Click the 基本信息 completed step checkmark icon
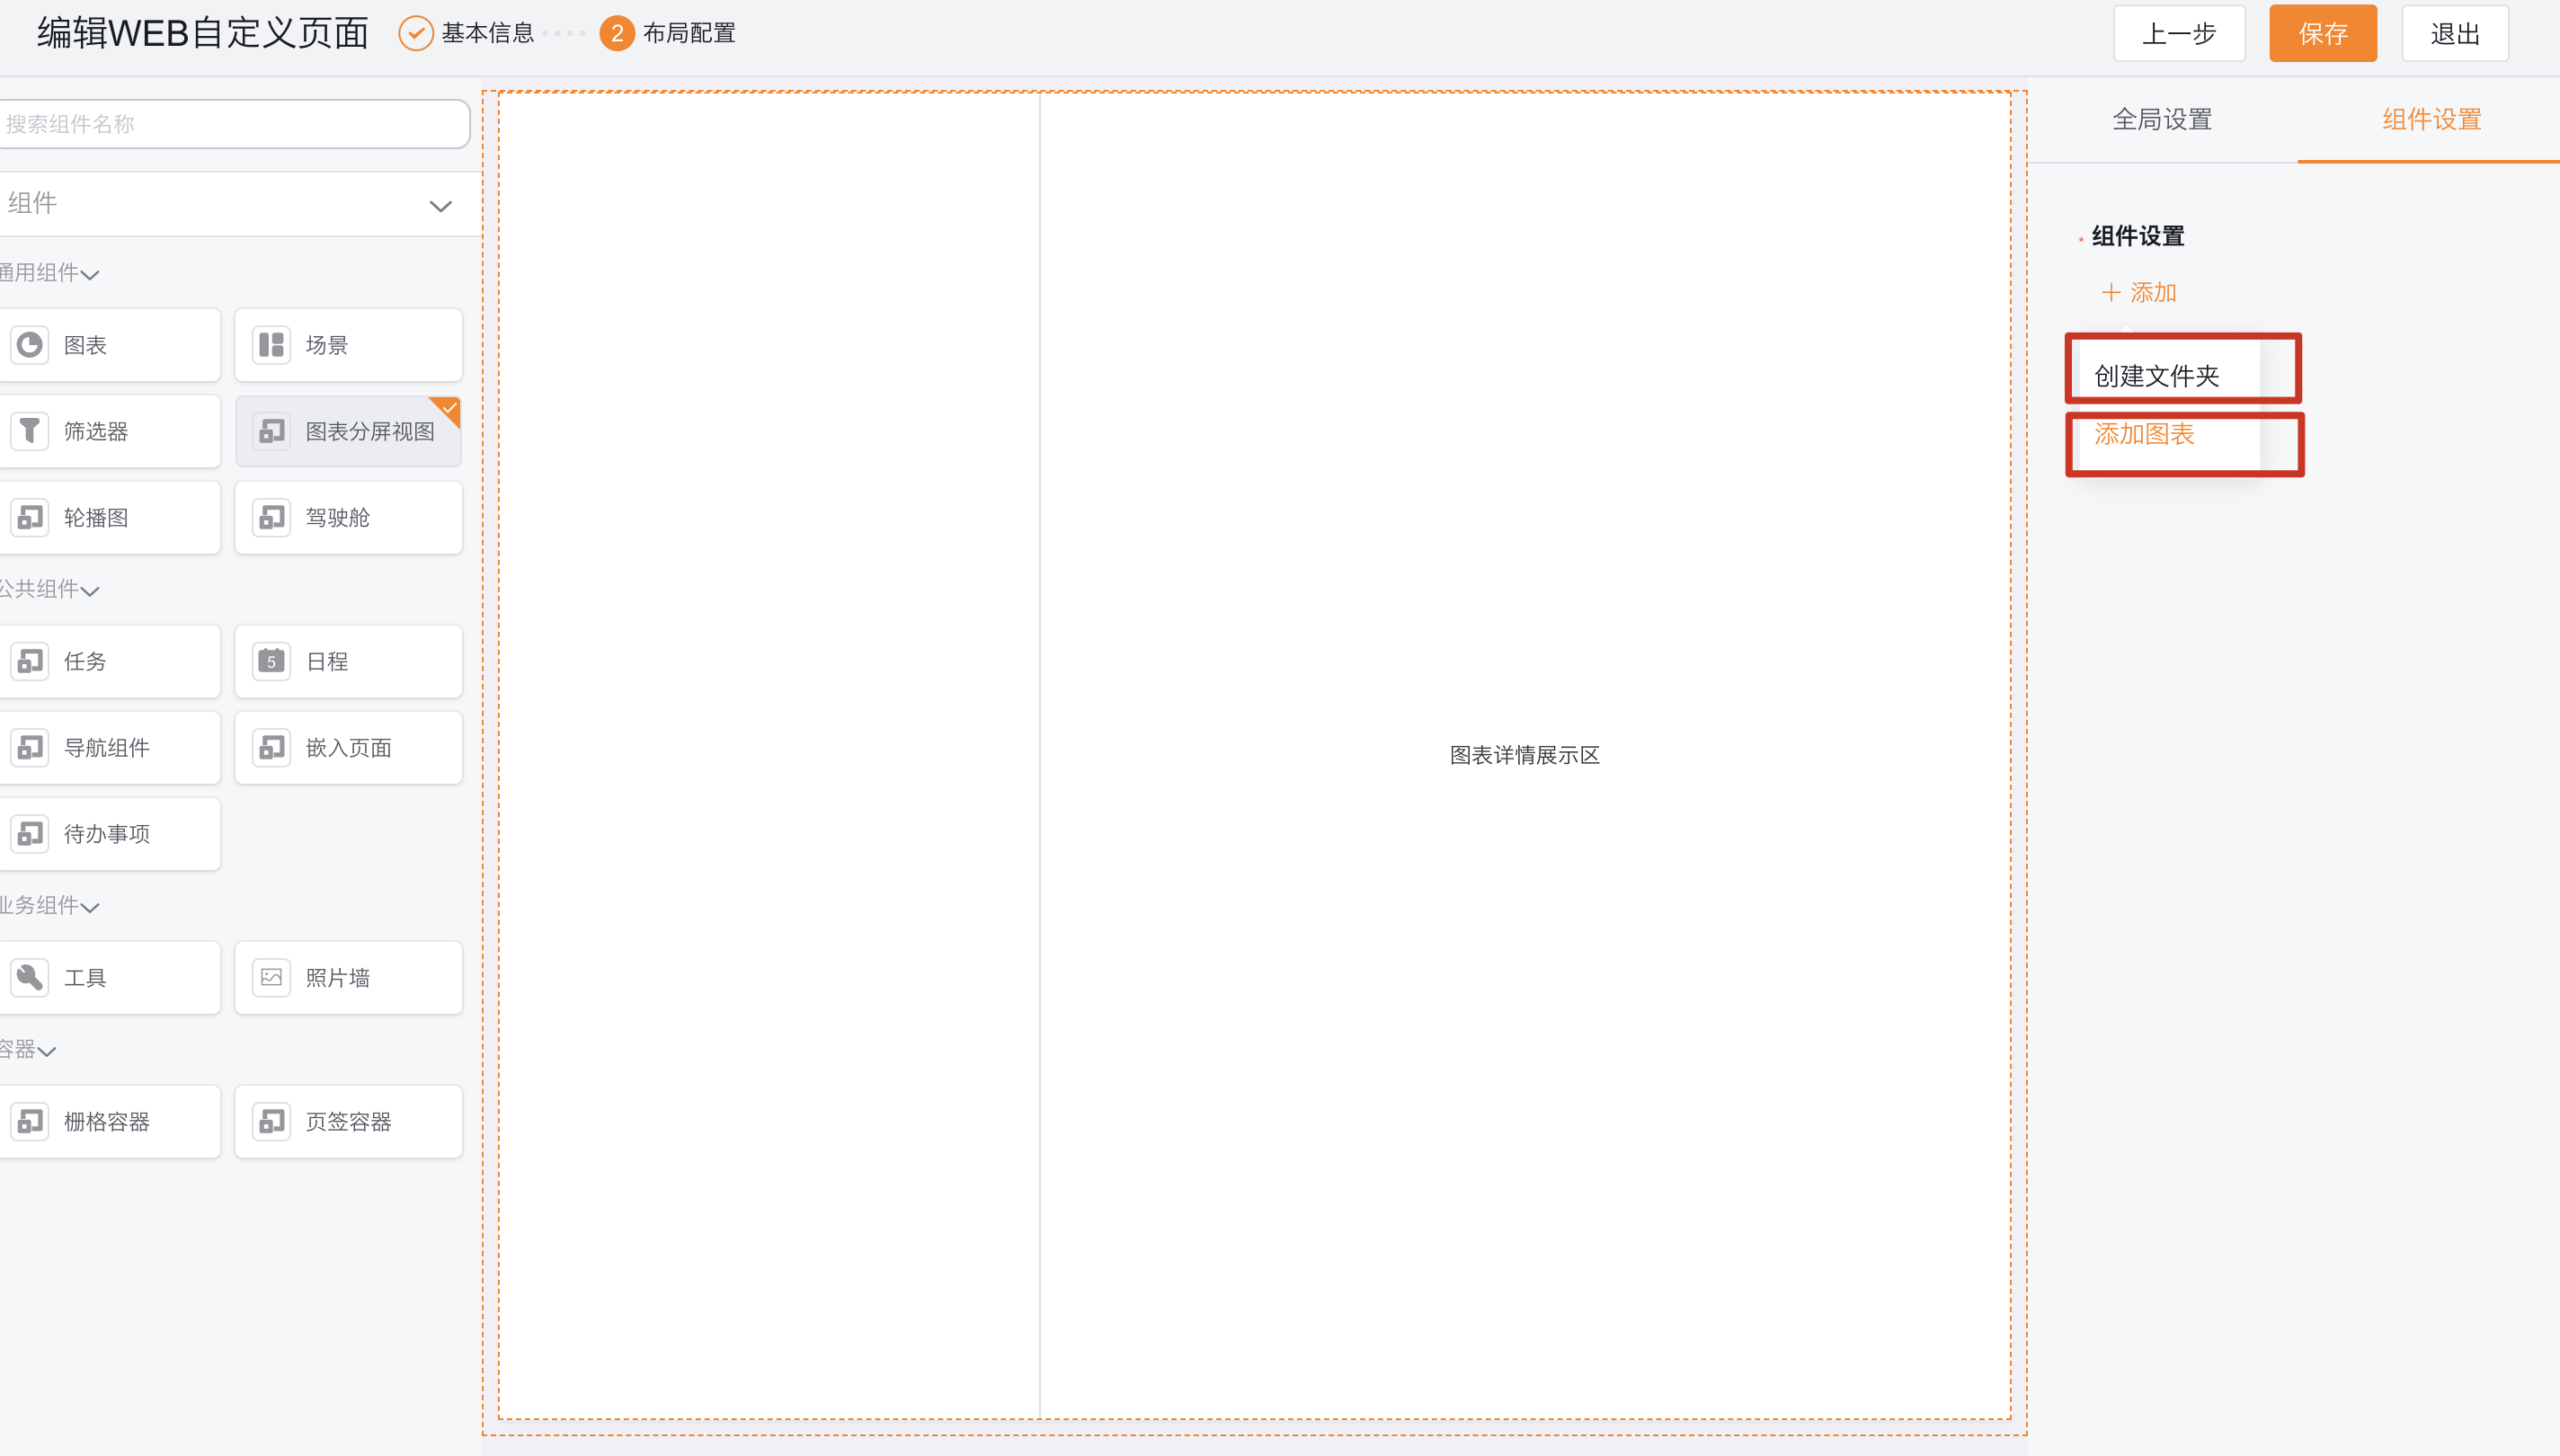The image size is (2560, 1456). point(416,33)
